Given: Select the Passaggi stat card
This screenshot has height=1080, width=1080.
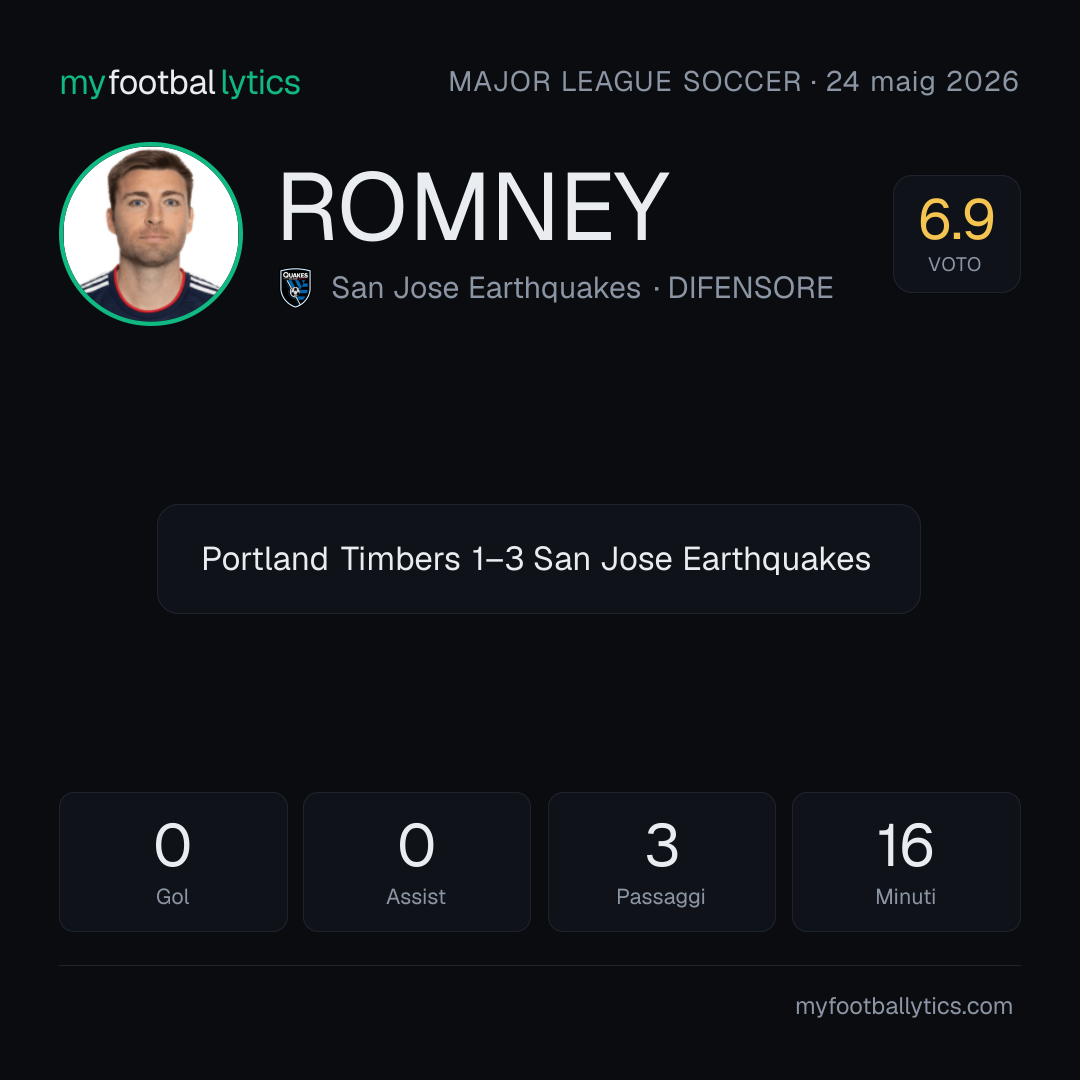Looking at the screenshot, I should (661, 862).
